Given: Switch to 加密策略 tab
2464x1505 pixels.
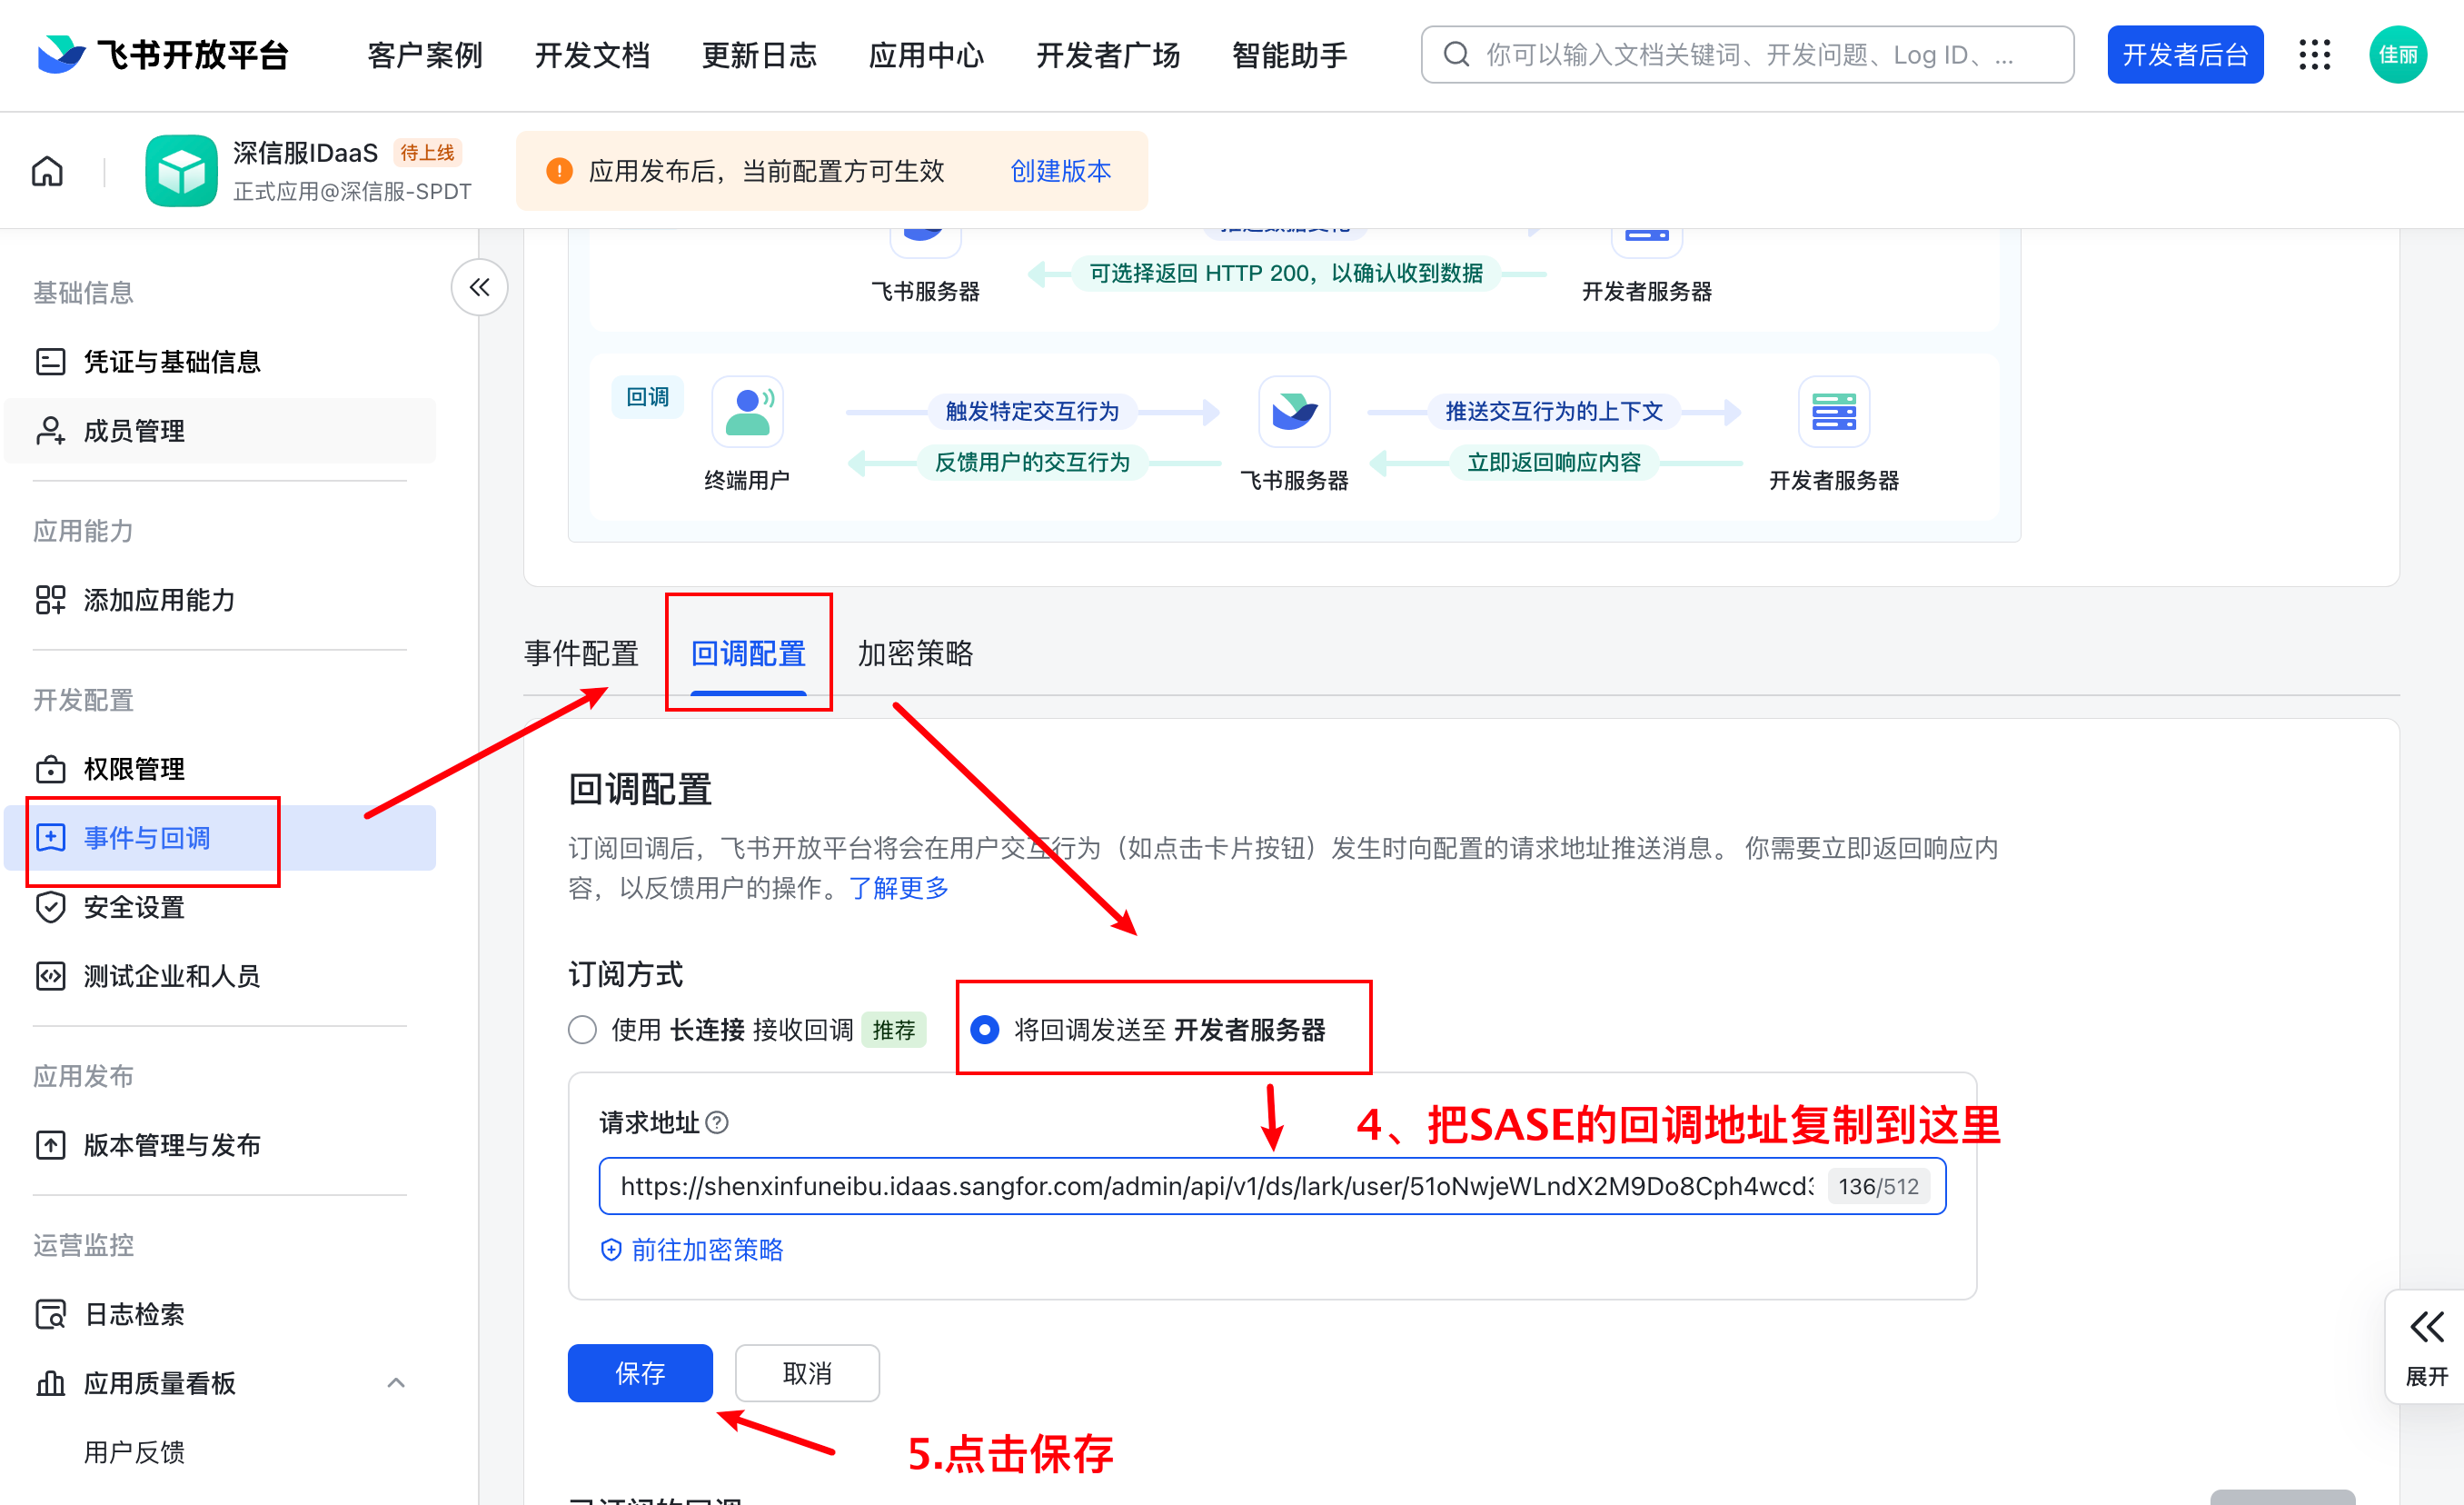Looking at the screenshot, I should (x=914, y=653).
